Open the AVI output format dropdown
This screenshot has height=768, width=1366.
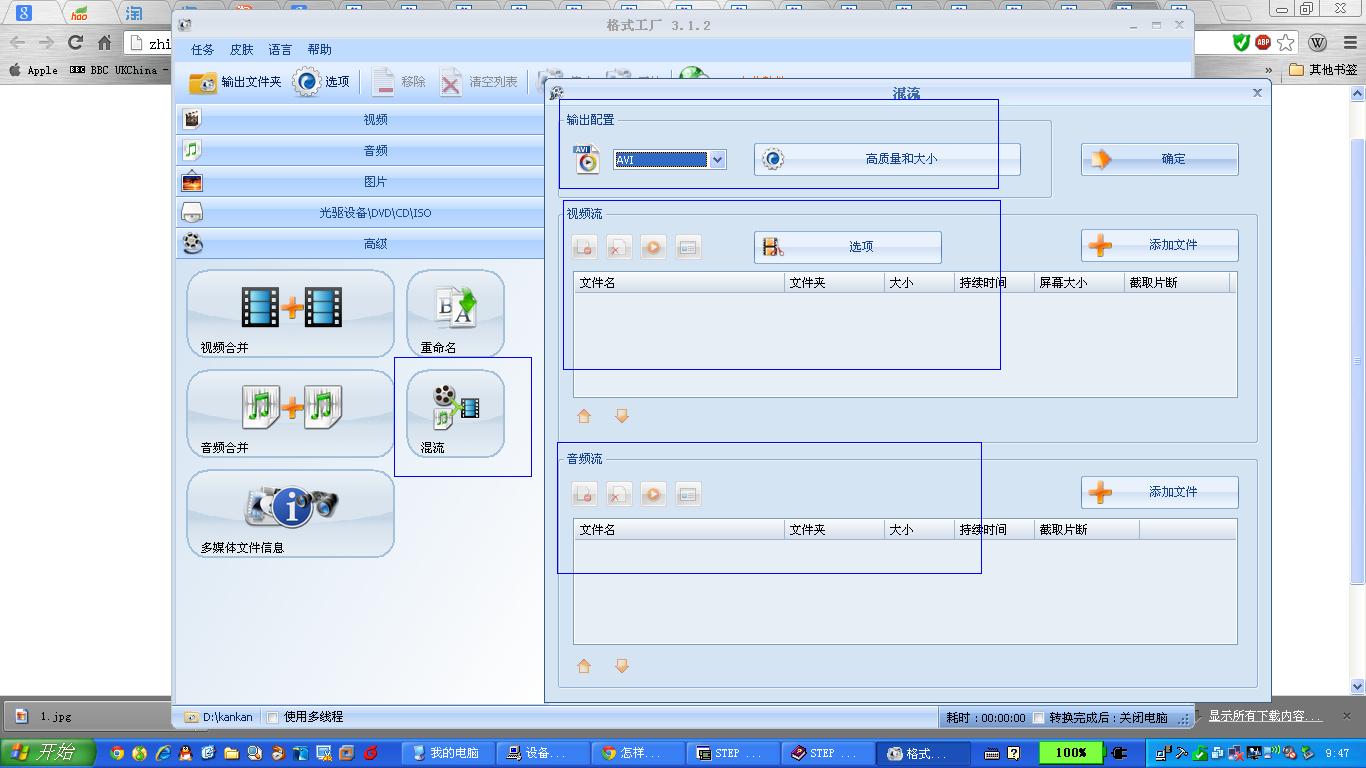point(718,159)
